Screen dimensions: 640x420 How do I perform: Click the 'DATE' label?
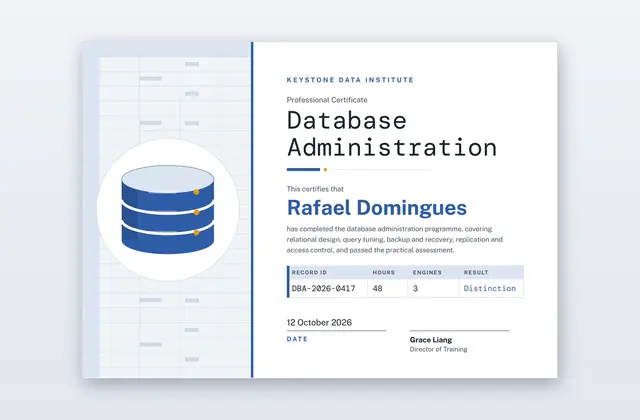pos(297,339)
